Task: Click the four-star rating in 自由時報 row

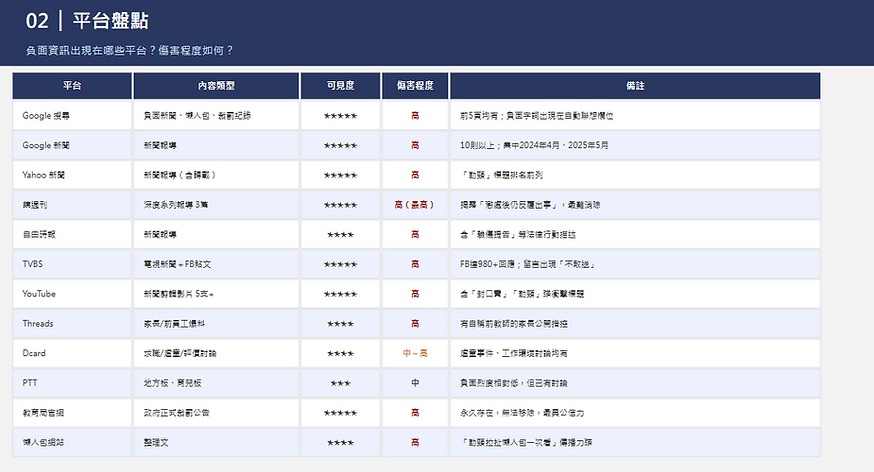Action: coord(341,235)
